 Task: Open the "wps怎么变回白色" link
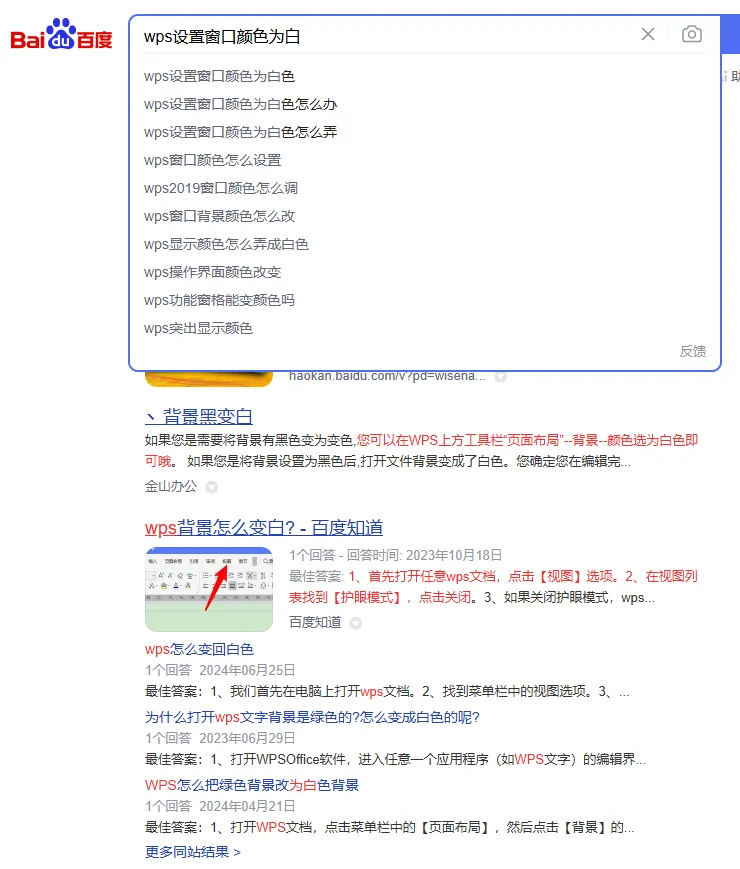pyautogui.click(x=199, y=649)
